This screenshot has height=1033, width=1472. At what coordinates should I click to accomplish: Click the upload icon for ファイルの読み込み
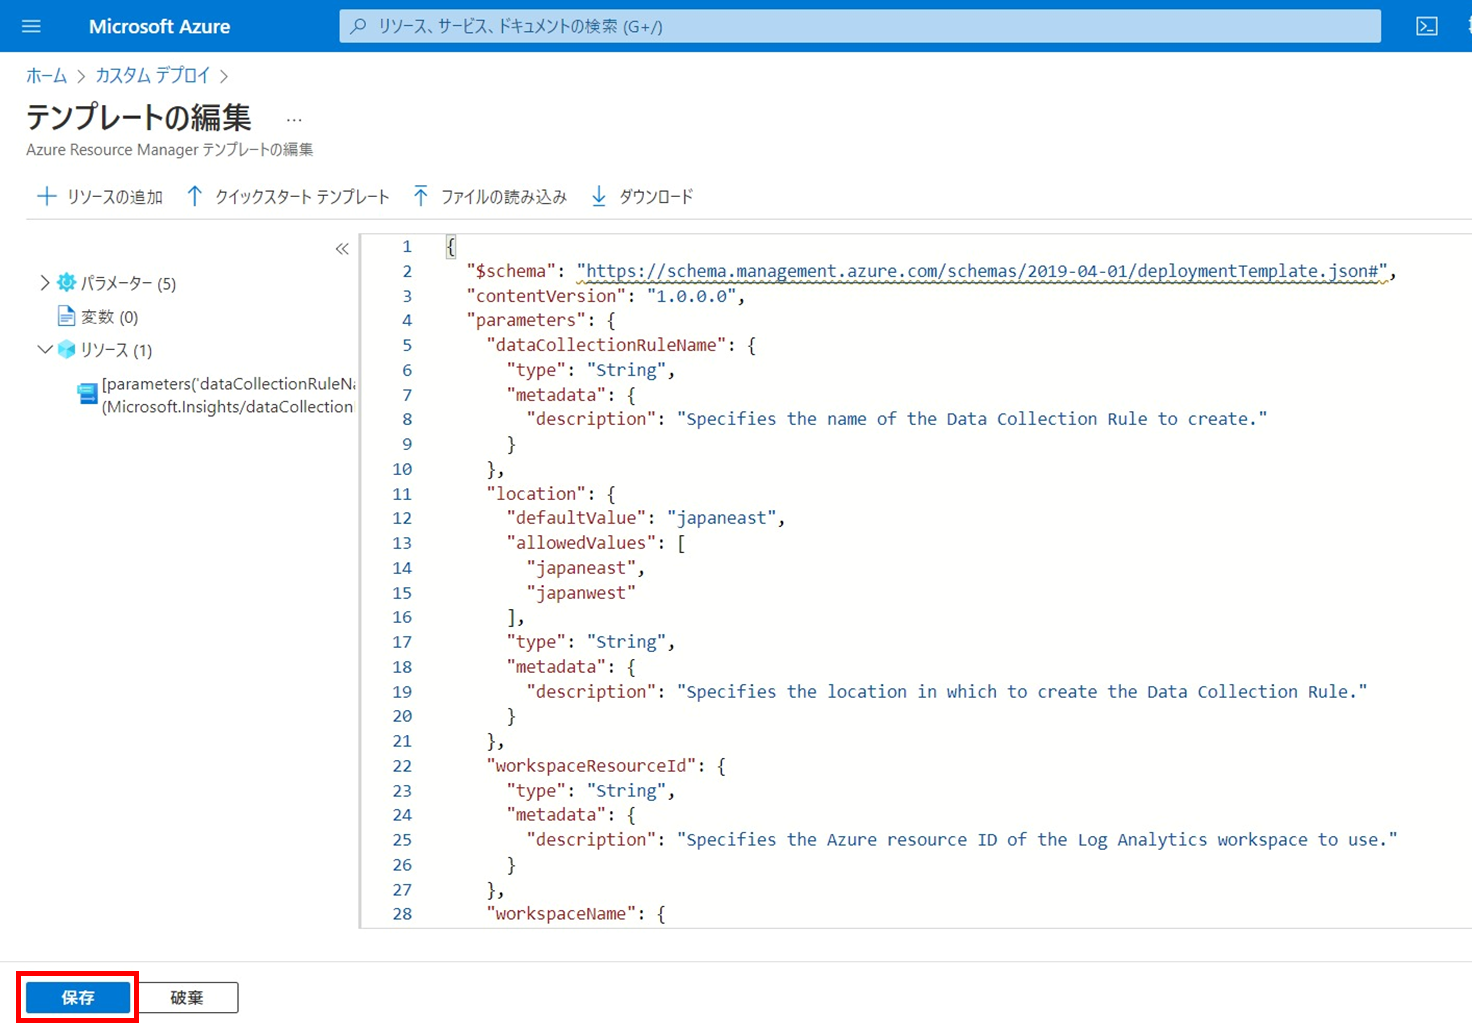click(421, 196)
